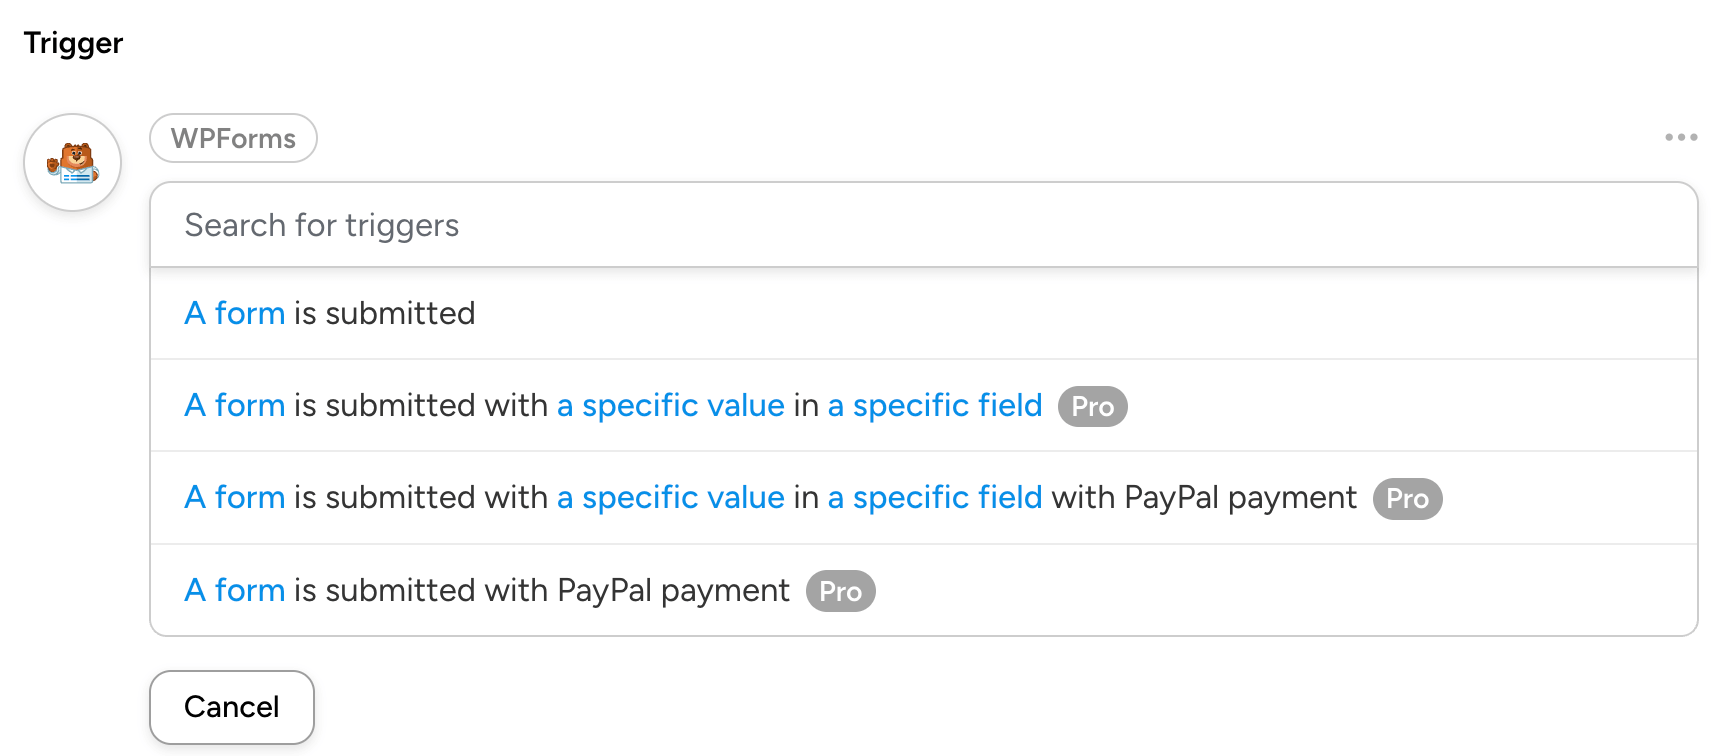Click 'A form' link in the first trigger
Viewport: 1720px width, 756px height.
[235, 314]
